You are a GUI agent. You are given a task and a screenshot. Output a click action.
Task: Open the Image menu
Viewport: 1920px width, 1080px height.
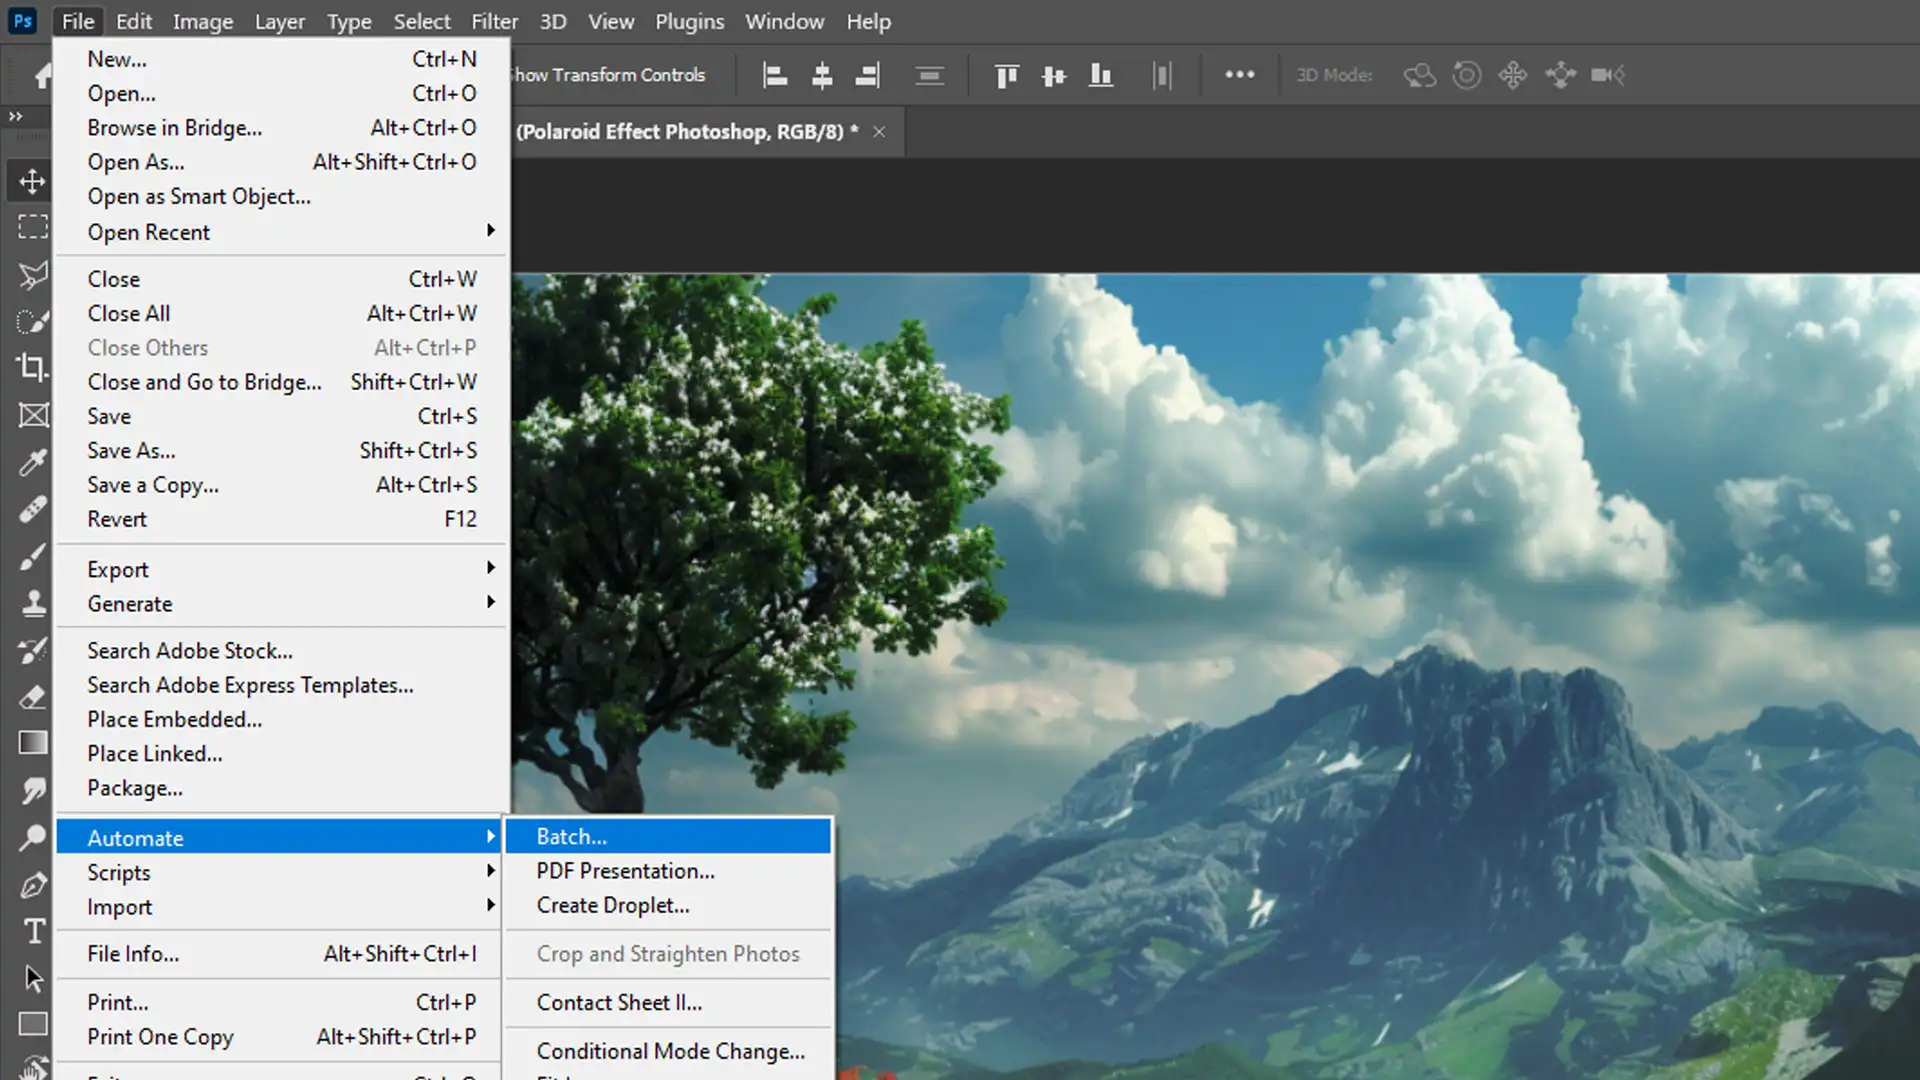coord(203,21)
